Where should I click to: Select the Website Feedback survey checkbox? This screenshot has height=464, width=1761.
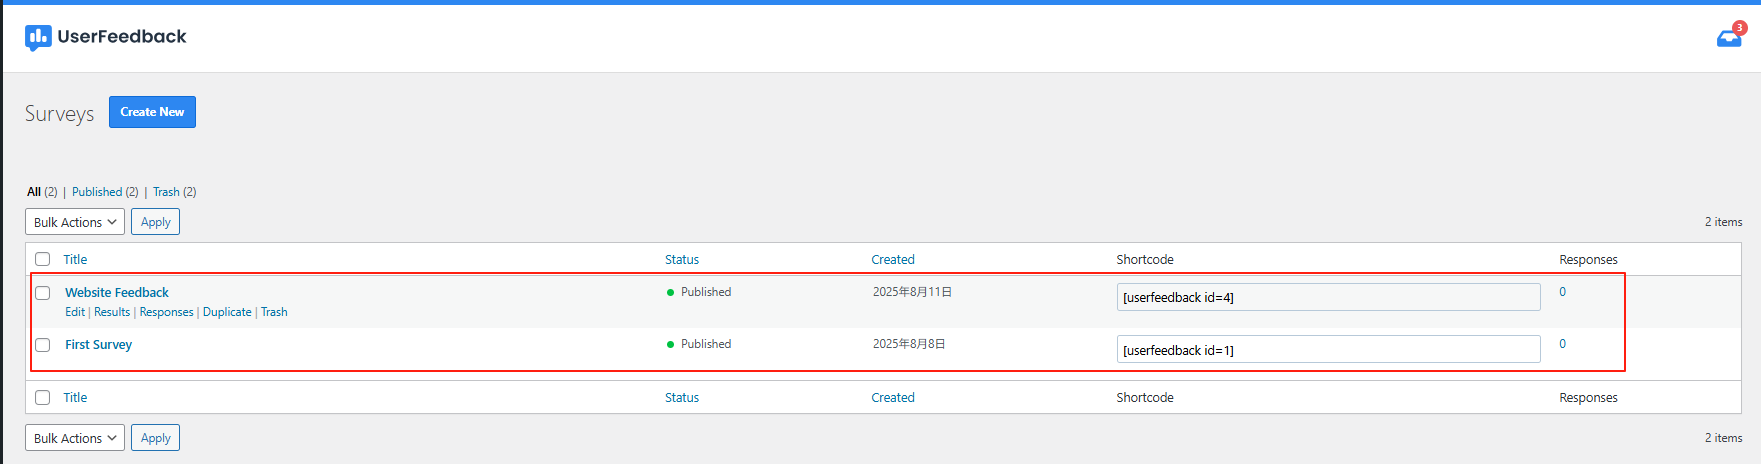pos(43,293)
